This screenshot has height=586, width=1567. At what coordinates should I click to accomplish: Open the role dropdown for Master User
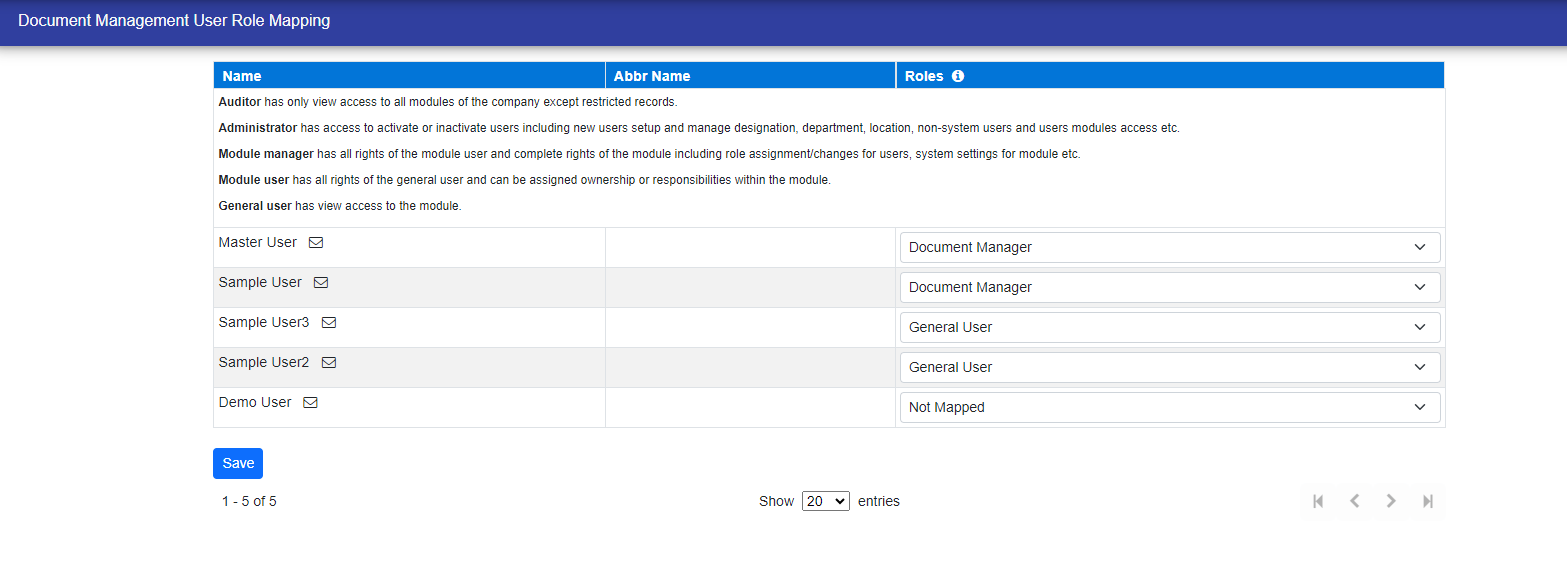[x=1169, y=247]
